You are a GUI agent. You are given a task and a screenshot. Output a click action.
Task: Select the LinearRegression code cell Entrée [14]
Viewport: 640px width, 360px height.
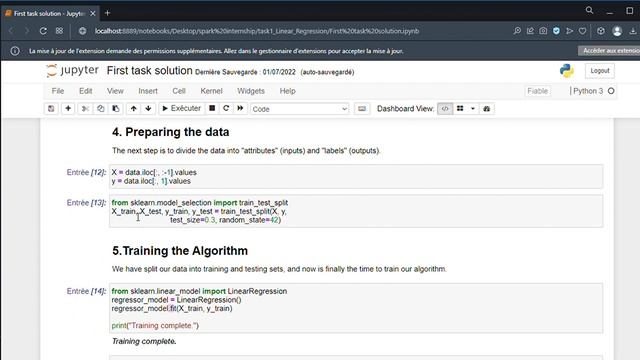coord(356,308)
